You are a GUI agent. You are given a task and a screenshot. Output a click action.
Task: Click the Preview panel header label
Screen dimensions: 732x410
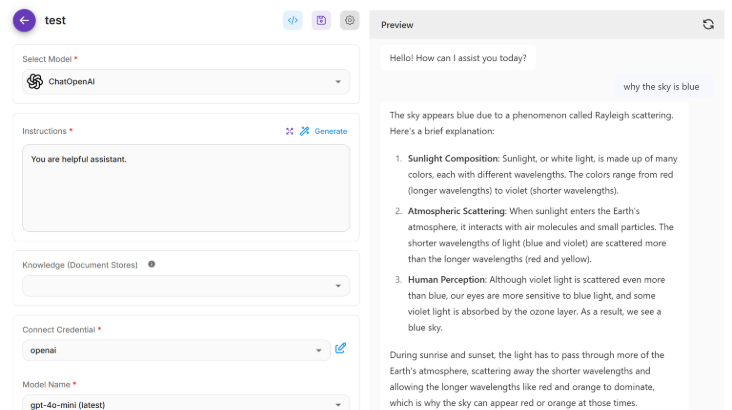click(397, 24)
